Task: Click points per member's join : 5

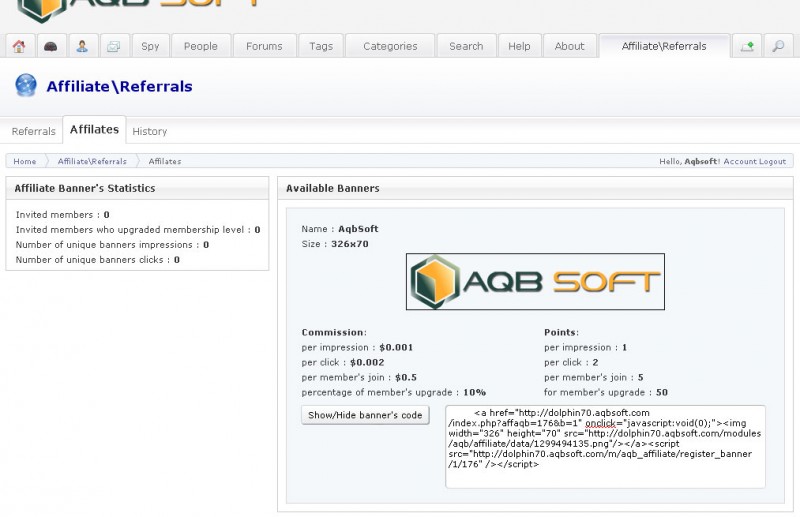Action: point(593,378)
